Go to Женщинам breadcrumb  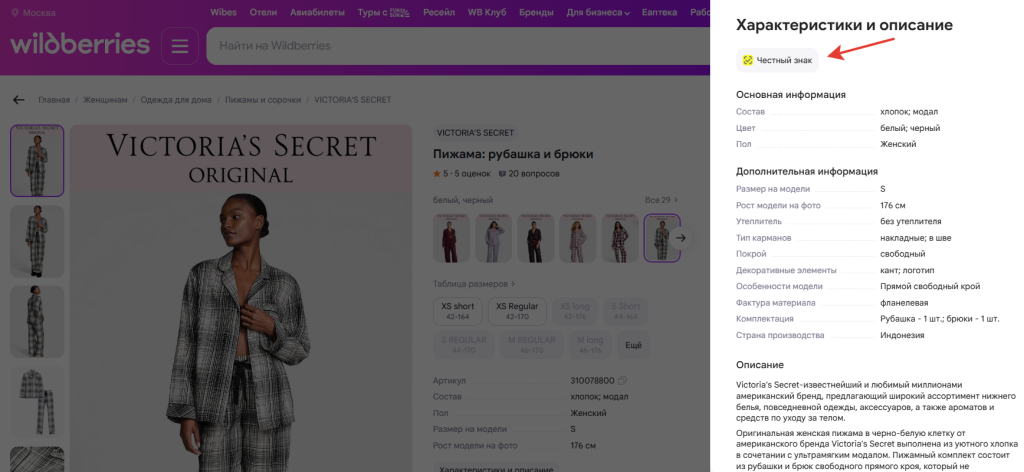tap(105, 100)
